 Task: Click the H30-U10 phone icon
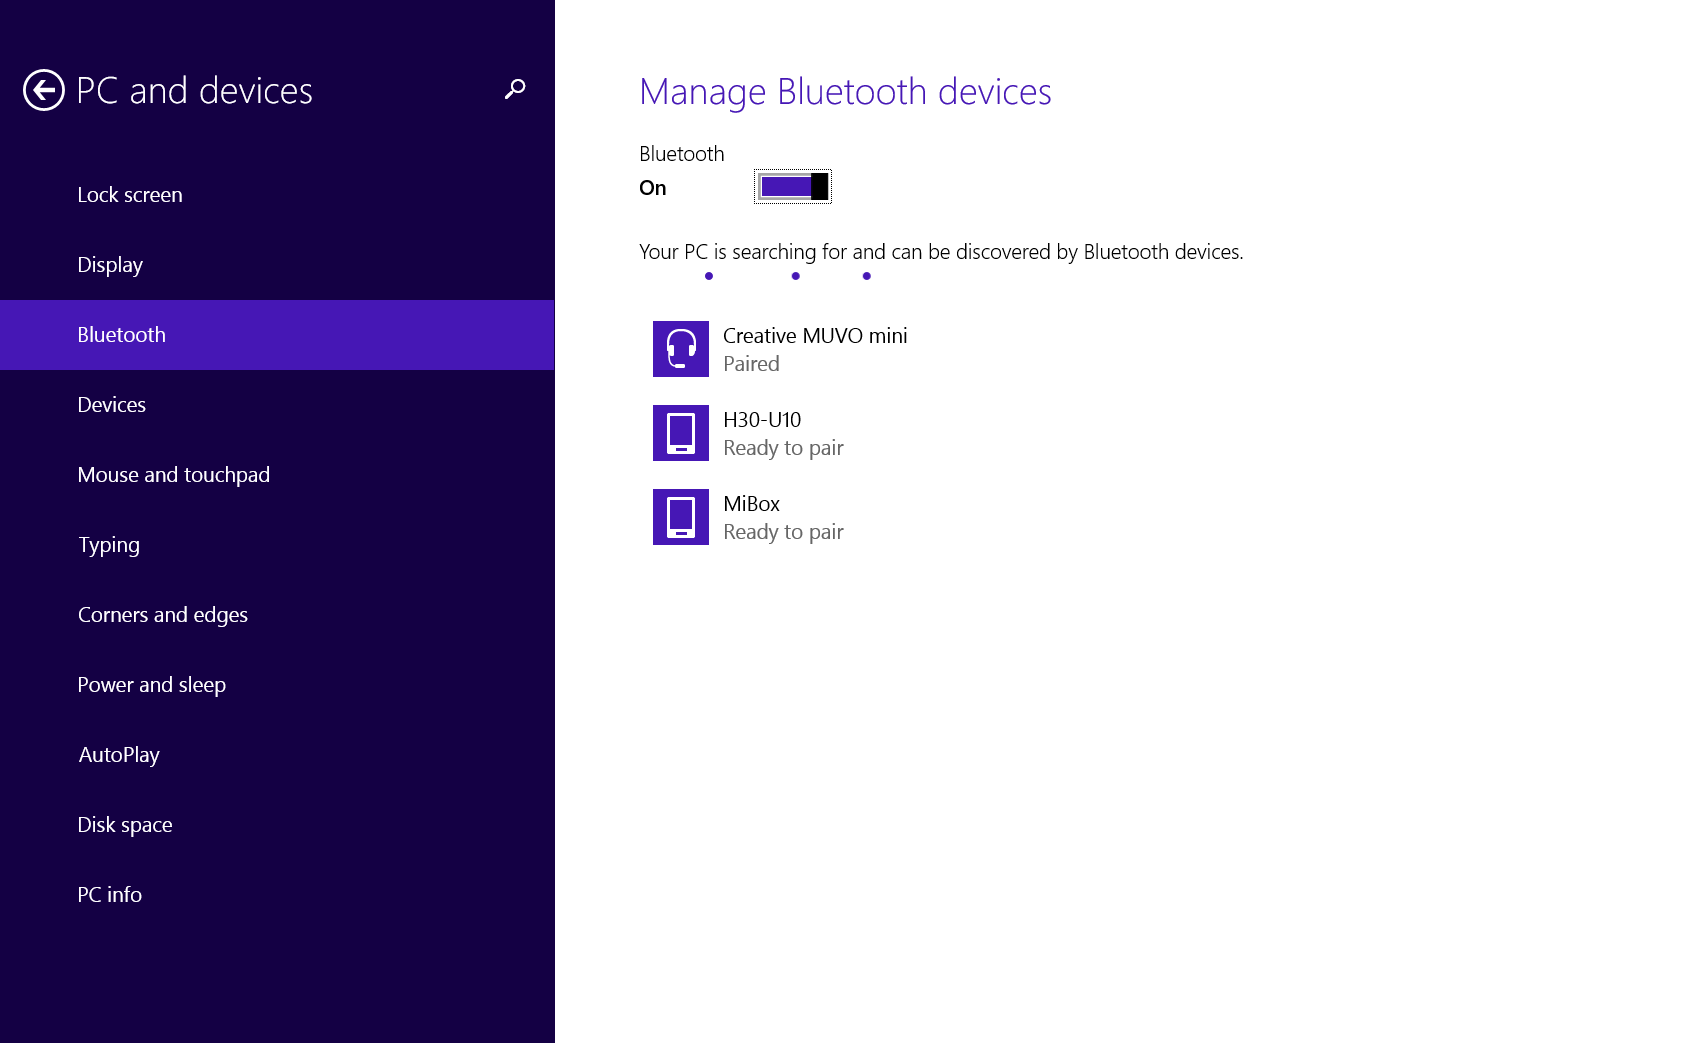coord(681,433)
